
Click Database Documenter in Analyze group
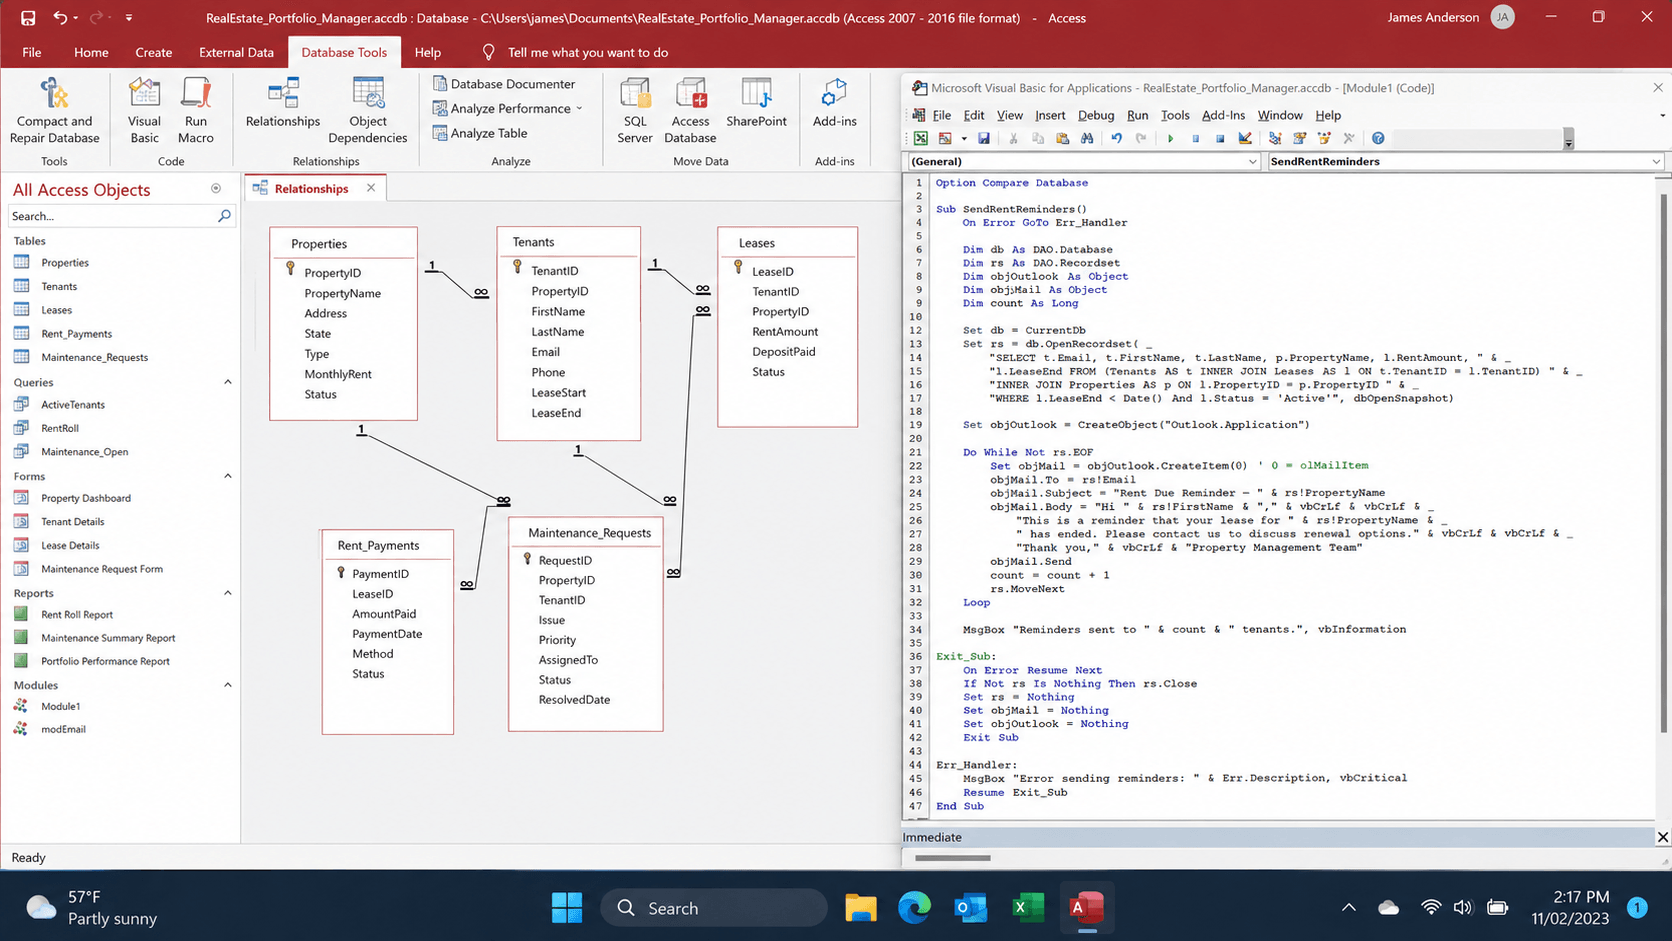click(505, 84)
